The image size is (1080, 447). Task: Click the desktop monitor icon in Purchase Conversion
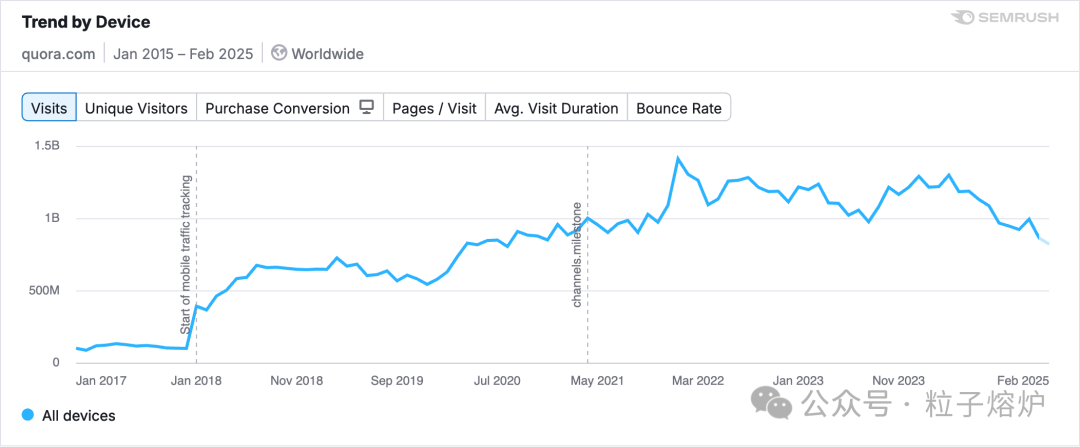367,107
